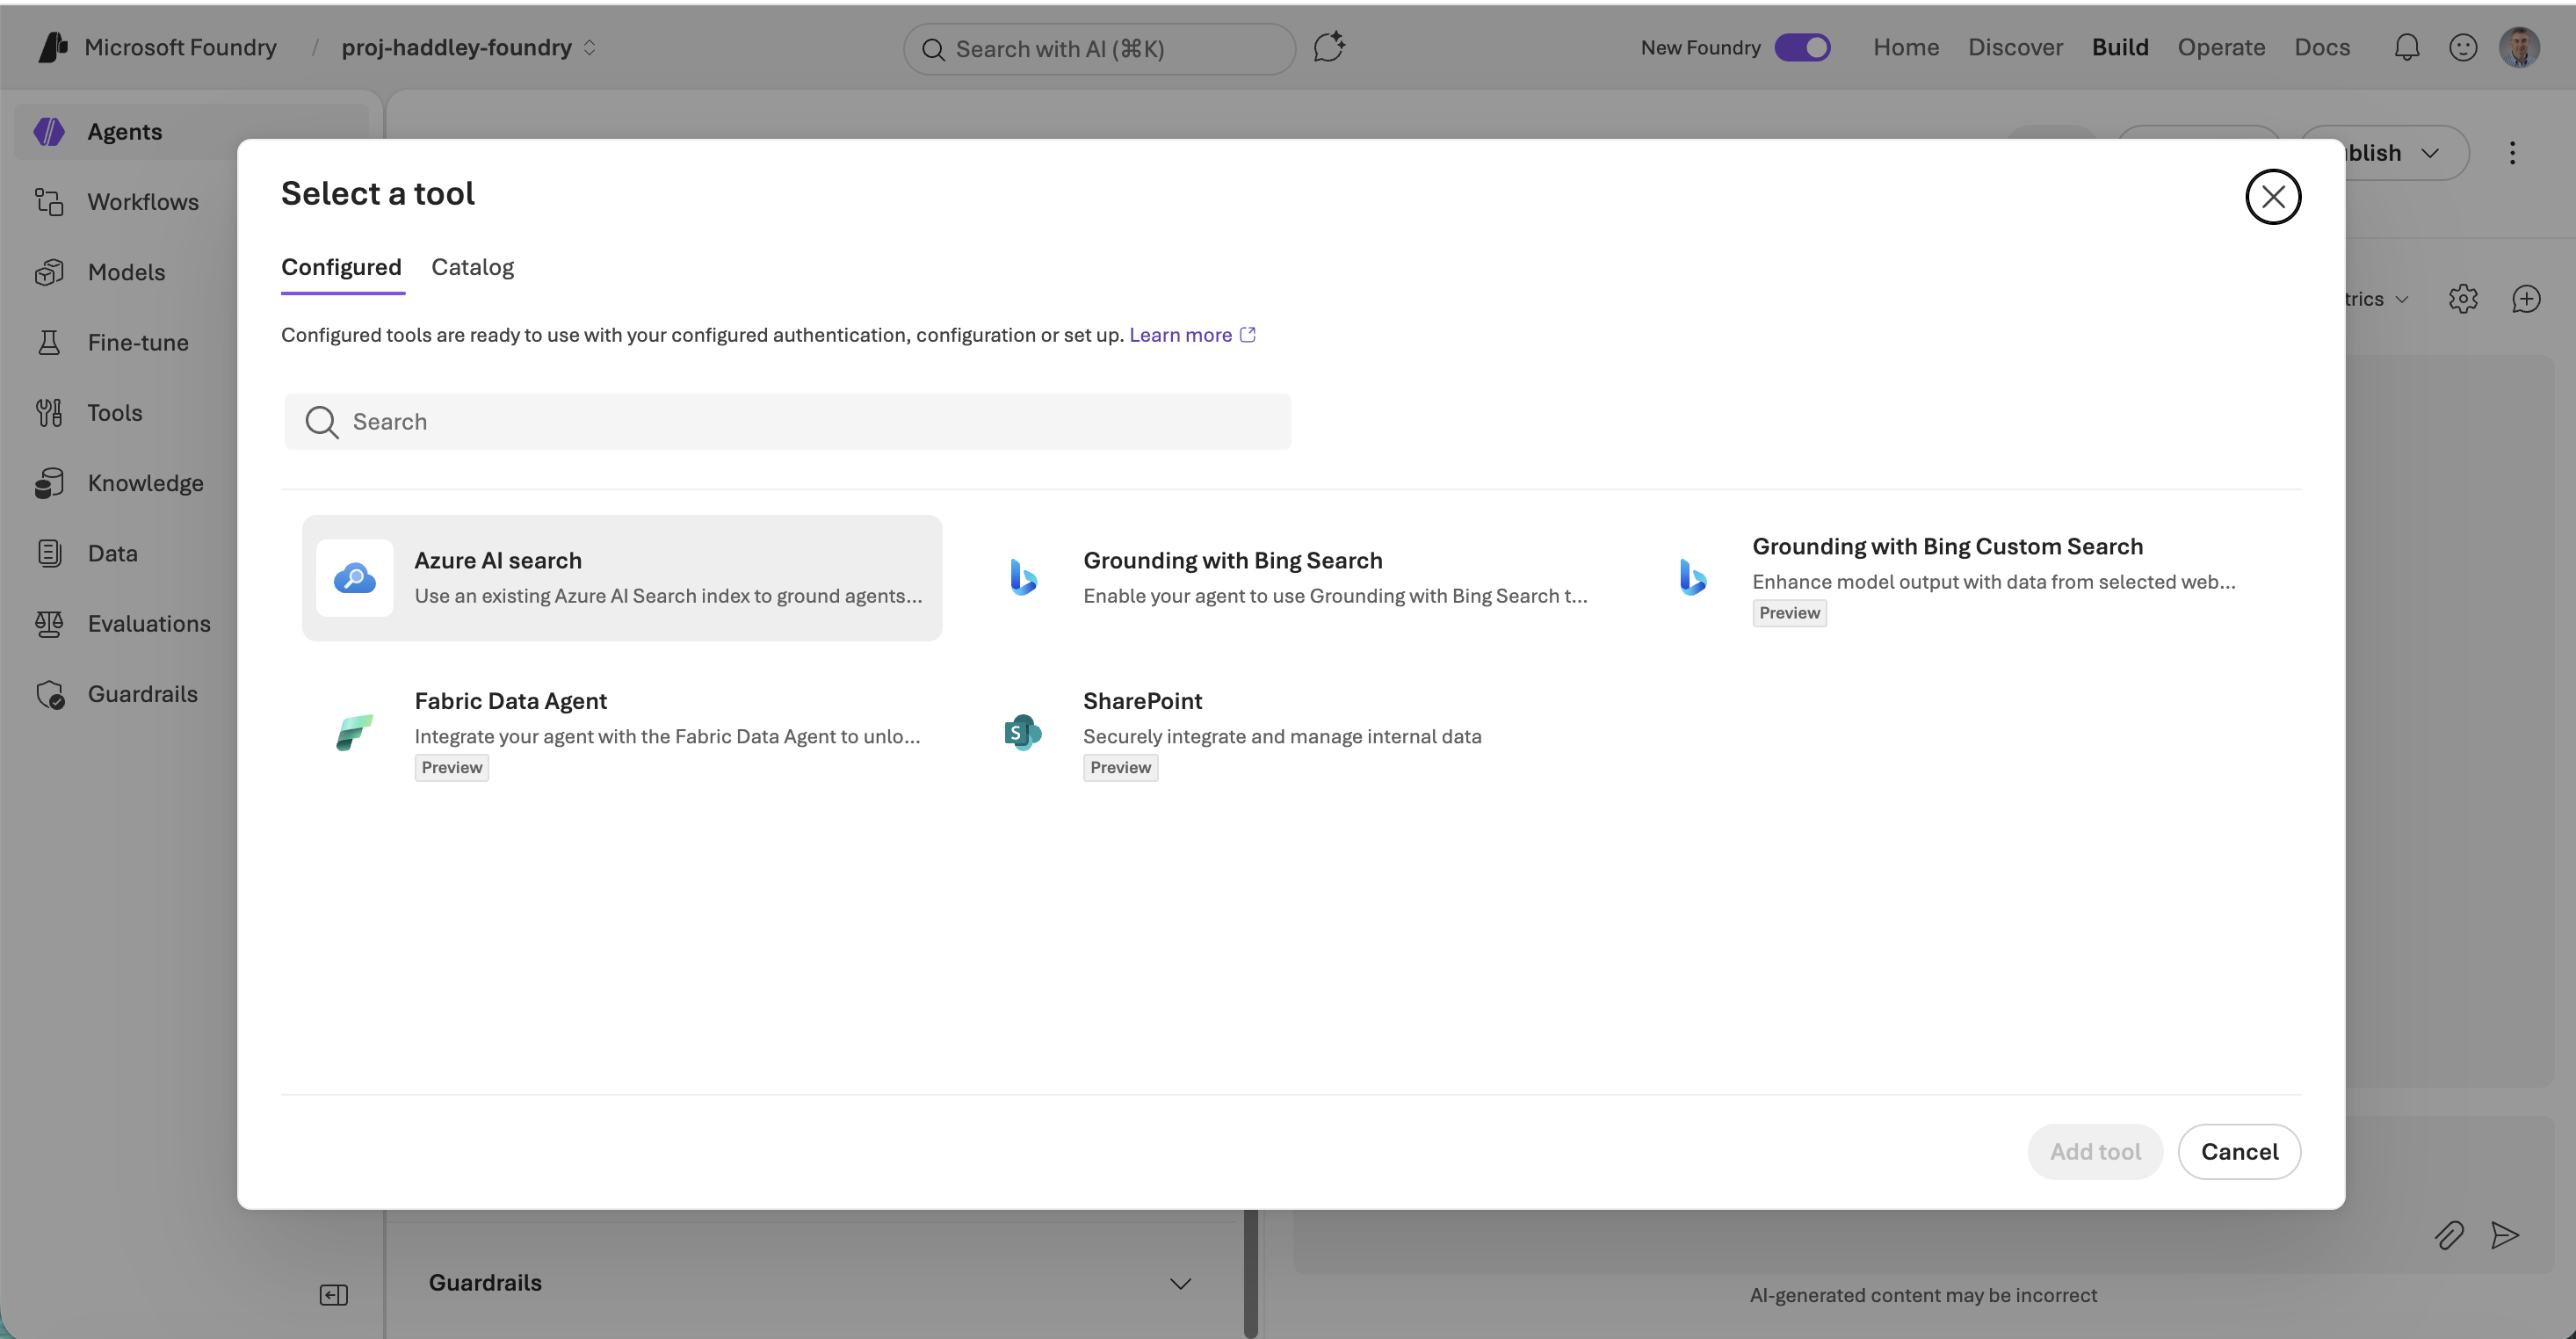Toggle the New Foundry switch off
The height and width of the screenshot is (1339, 2576).
[1803, 47]
